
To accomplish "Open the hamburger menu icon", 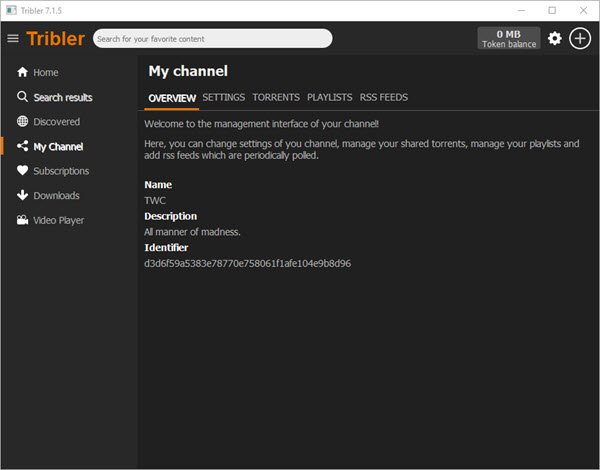I will (13, 39).
